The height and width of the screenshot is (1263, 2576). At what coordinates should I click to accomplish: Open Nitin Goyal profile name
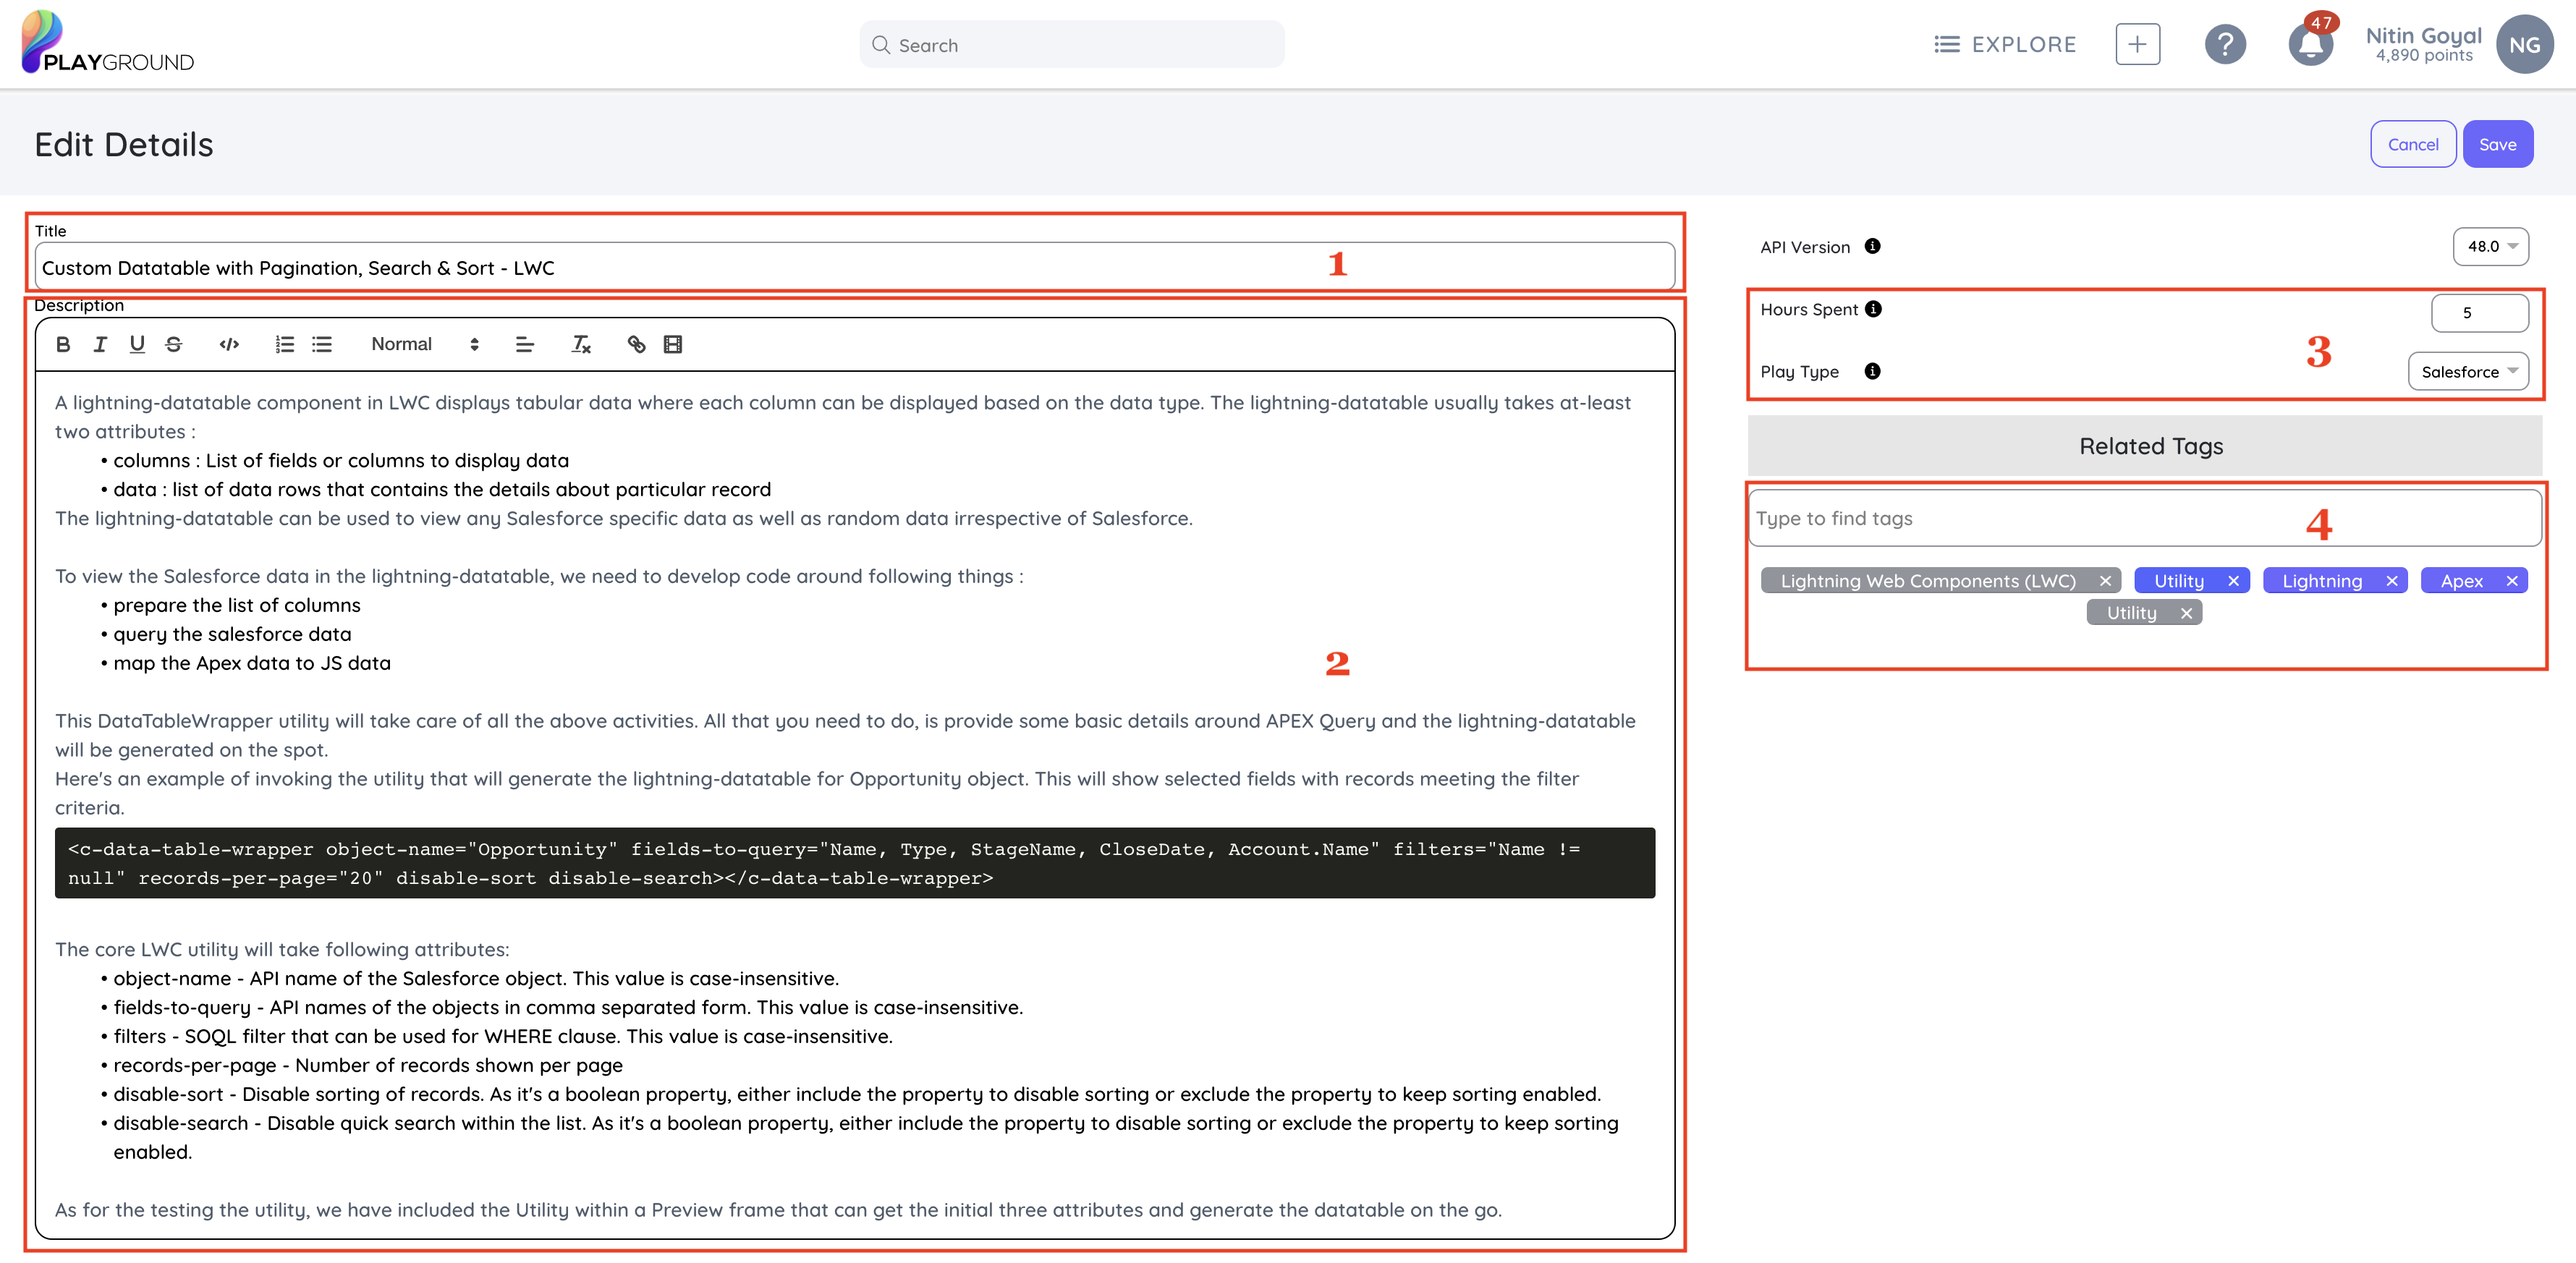tap(2424, 35)
